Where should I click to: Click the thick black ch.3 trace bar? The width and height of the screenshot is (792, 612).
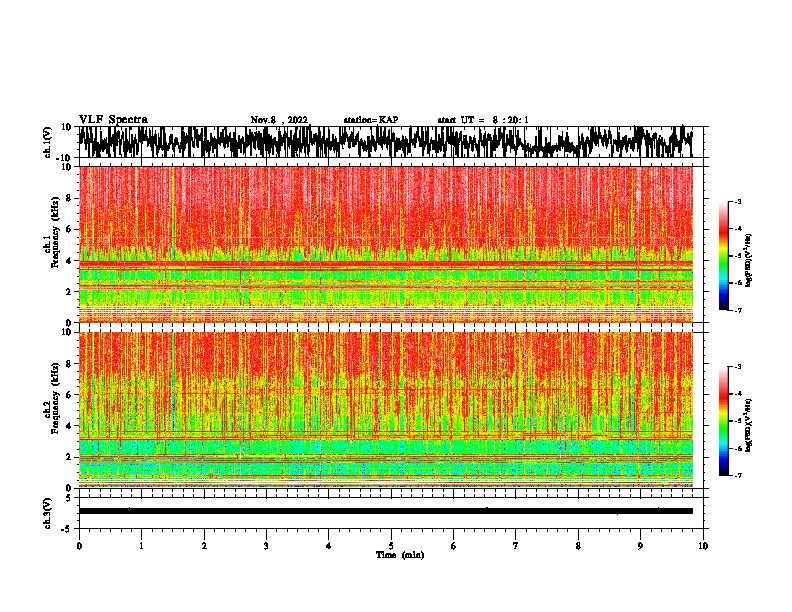(385, 511)
